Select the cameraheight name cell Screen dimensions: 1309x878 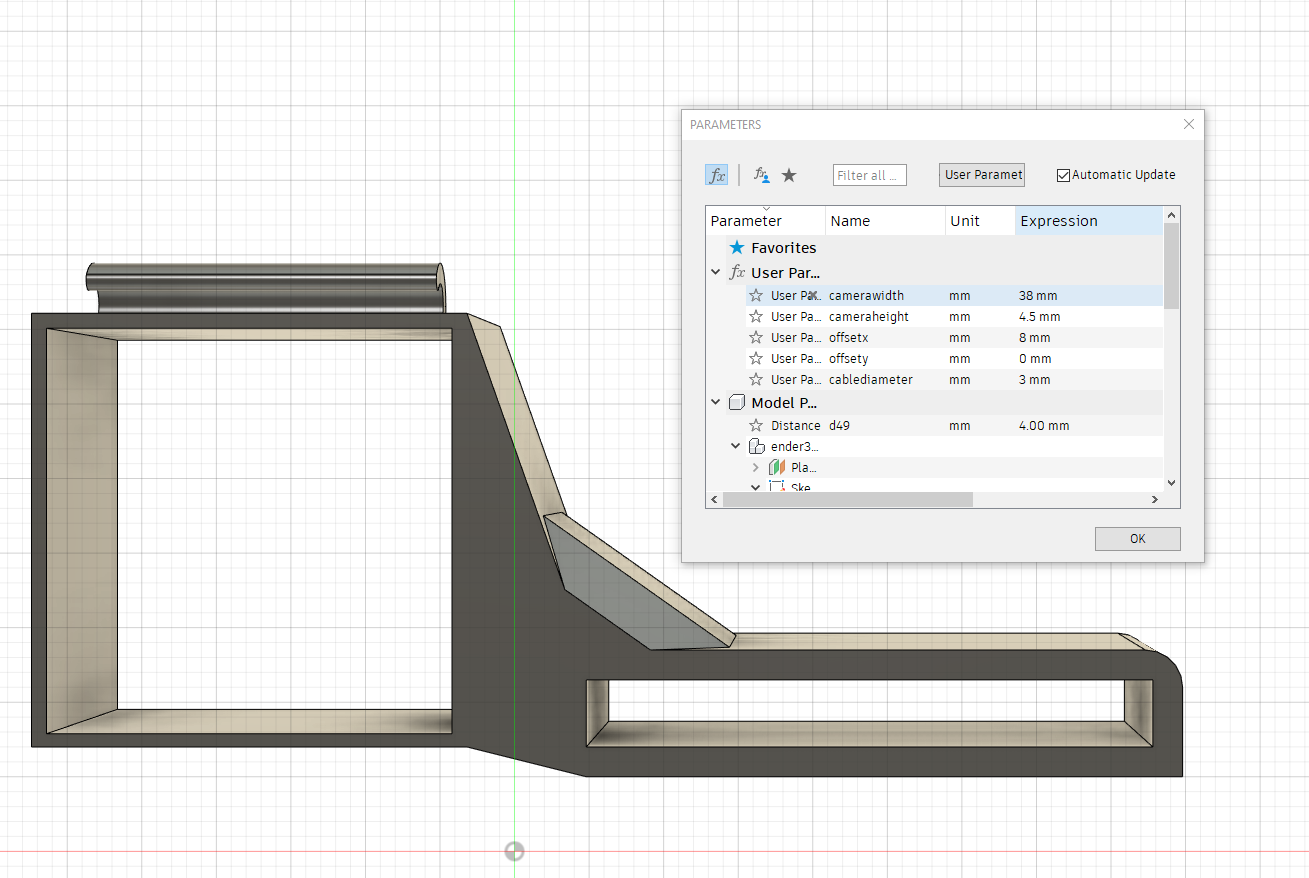(x=869, y=317)
